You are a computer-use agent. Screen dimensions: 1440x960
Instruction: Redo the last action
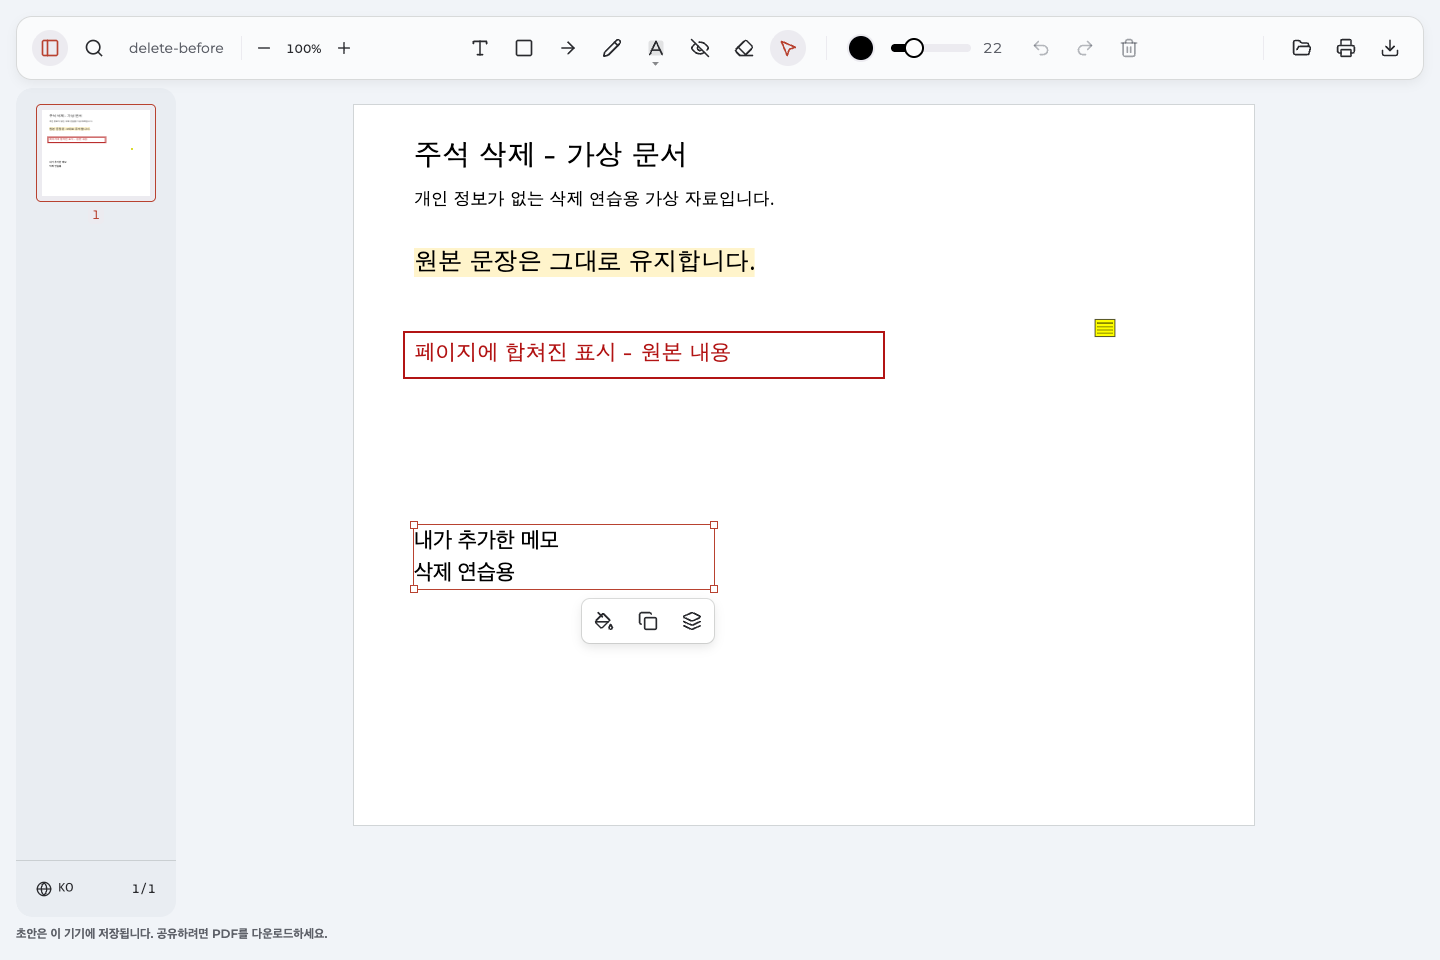click(x=1085, y=48)
